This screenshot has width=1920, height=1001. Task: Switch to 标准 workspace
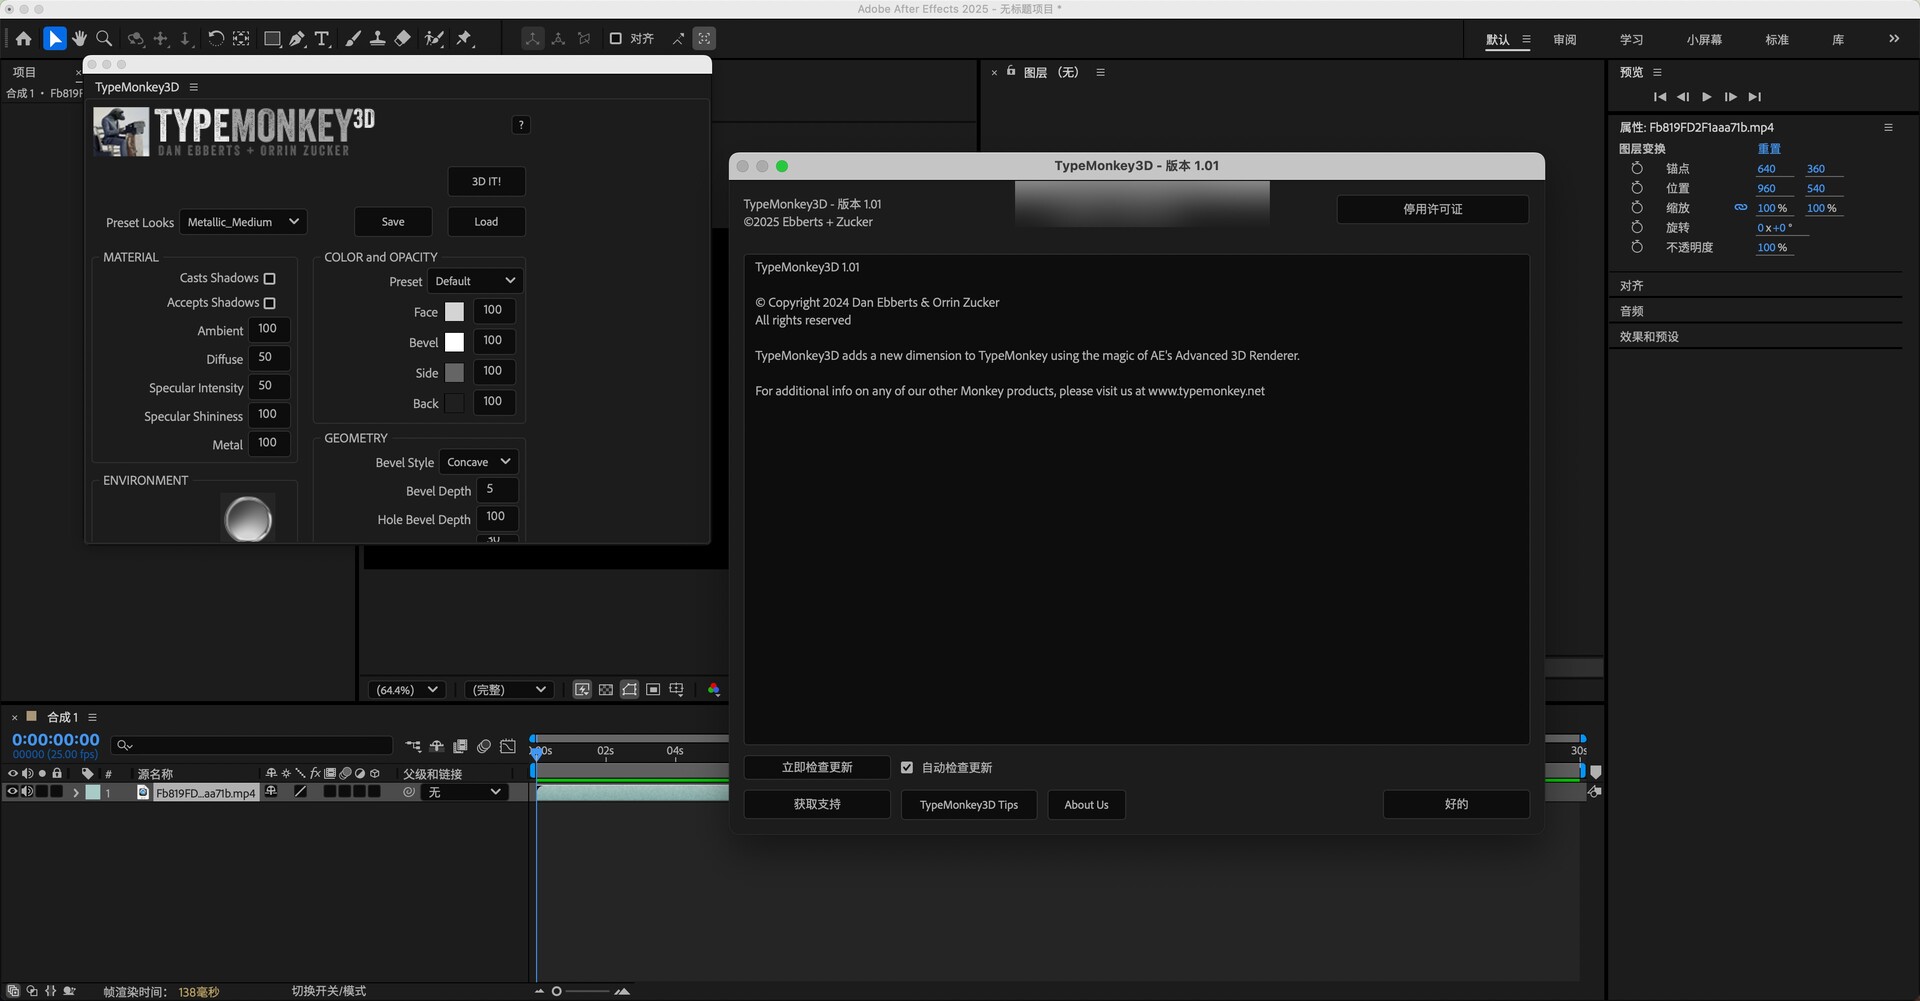click(x=1777, y=40)
